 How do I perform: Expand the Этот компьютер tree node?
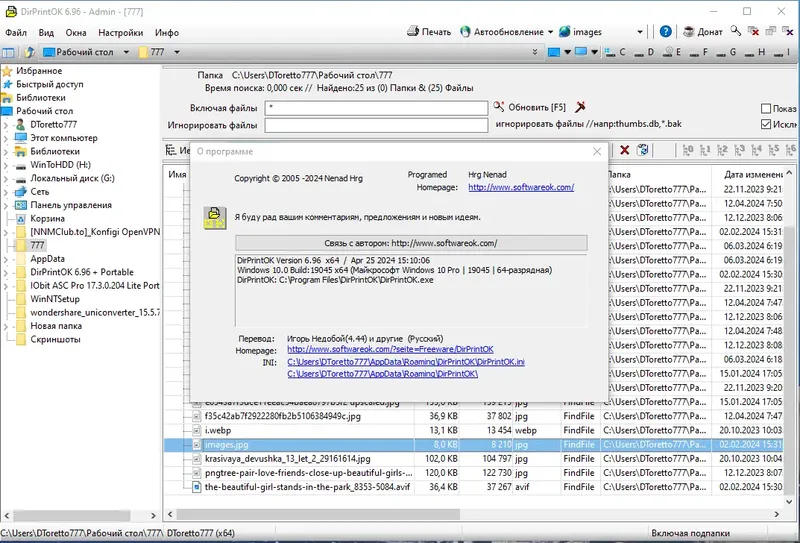pos(6,138)
